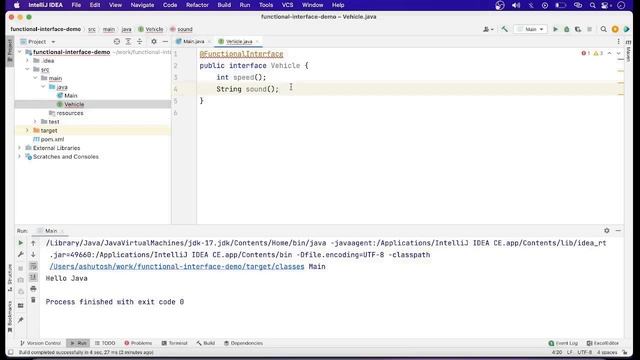640x360 pixels.
Task: Open the Build menu
Action: [224, 5]
